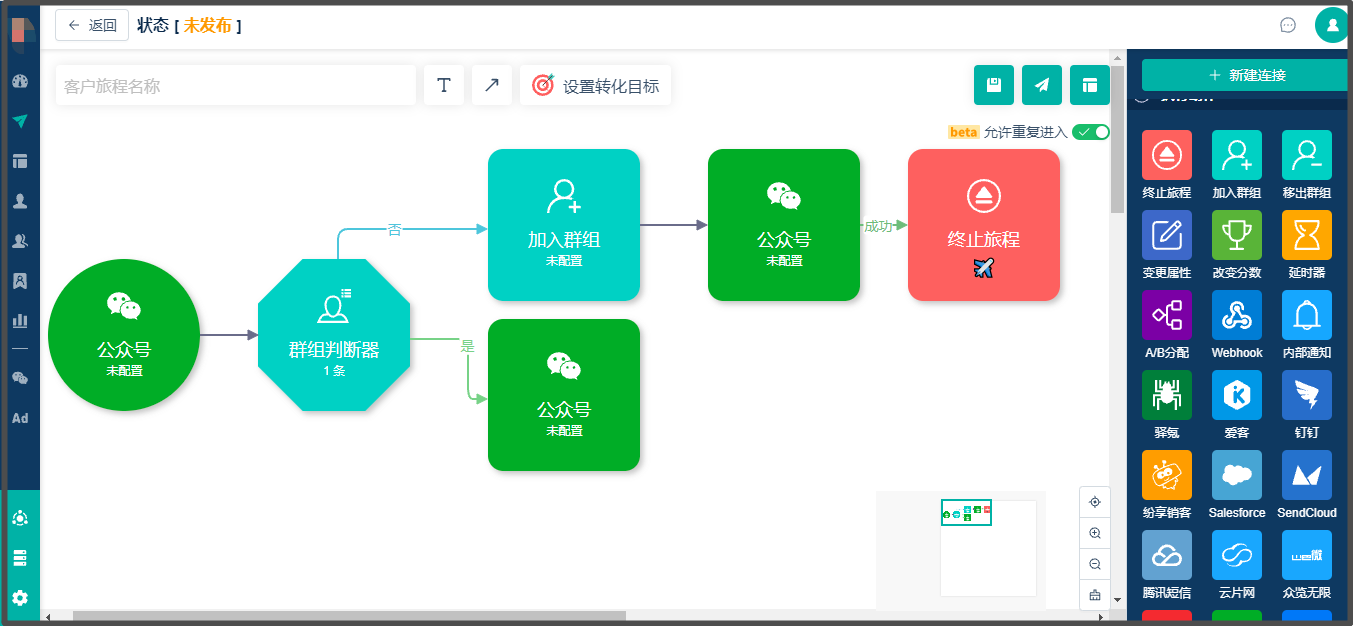
Task: Select the 加入群组 component in the right panel
Action: (1237, 155)
